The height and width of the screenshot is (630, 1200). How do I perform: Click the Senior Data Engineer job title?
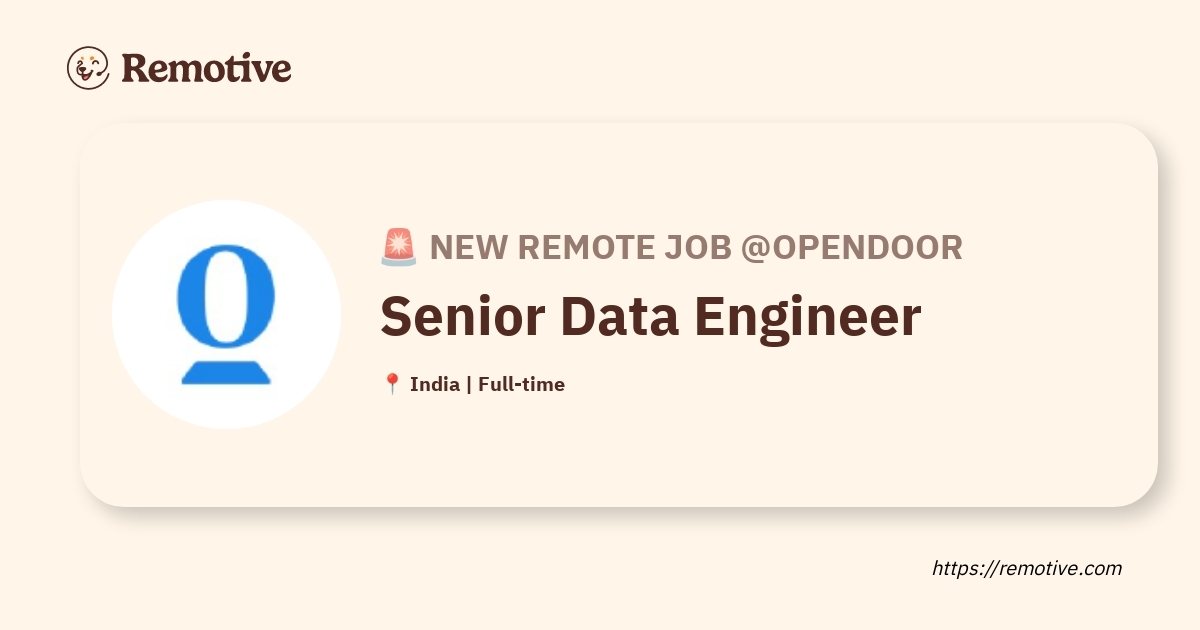[650, 316]
